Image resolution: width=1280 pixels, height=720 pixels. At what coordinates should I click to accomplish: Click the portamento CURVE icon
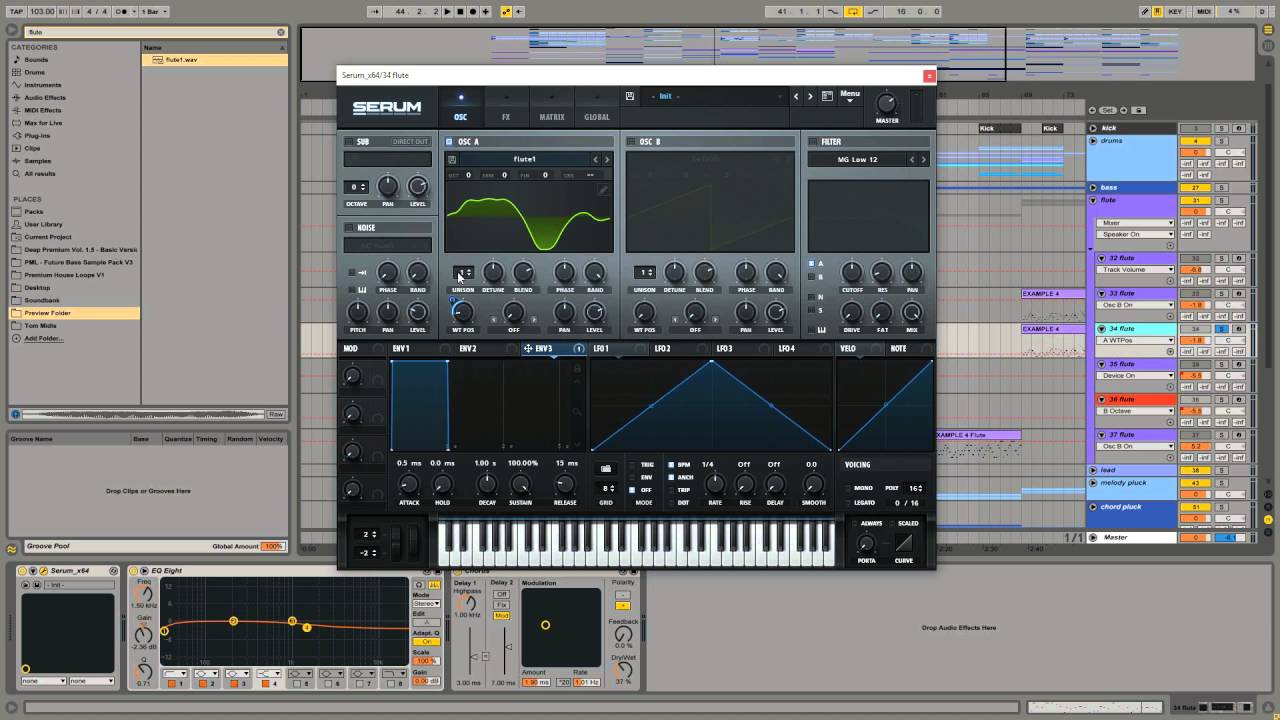[904, 543]
